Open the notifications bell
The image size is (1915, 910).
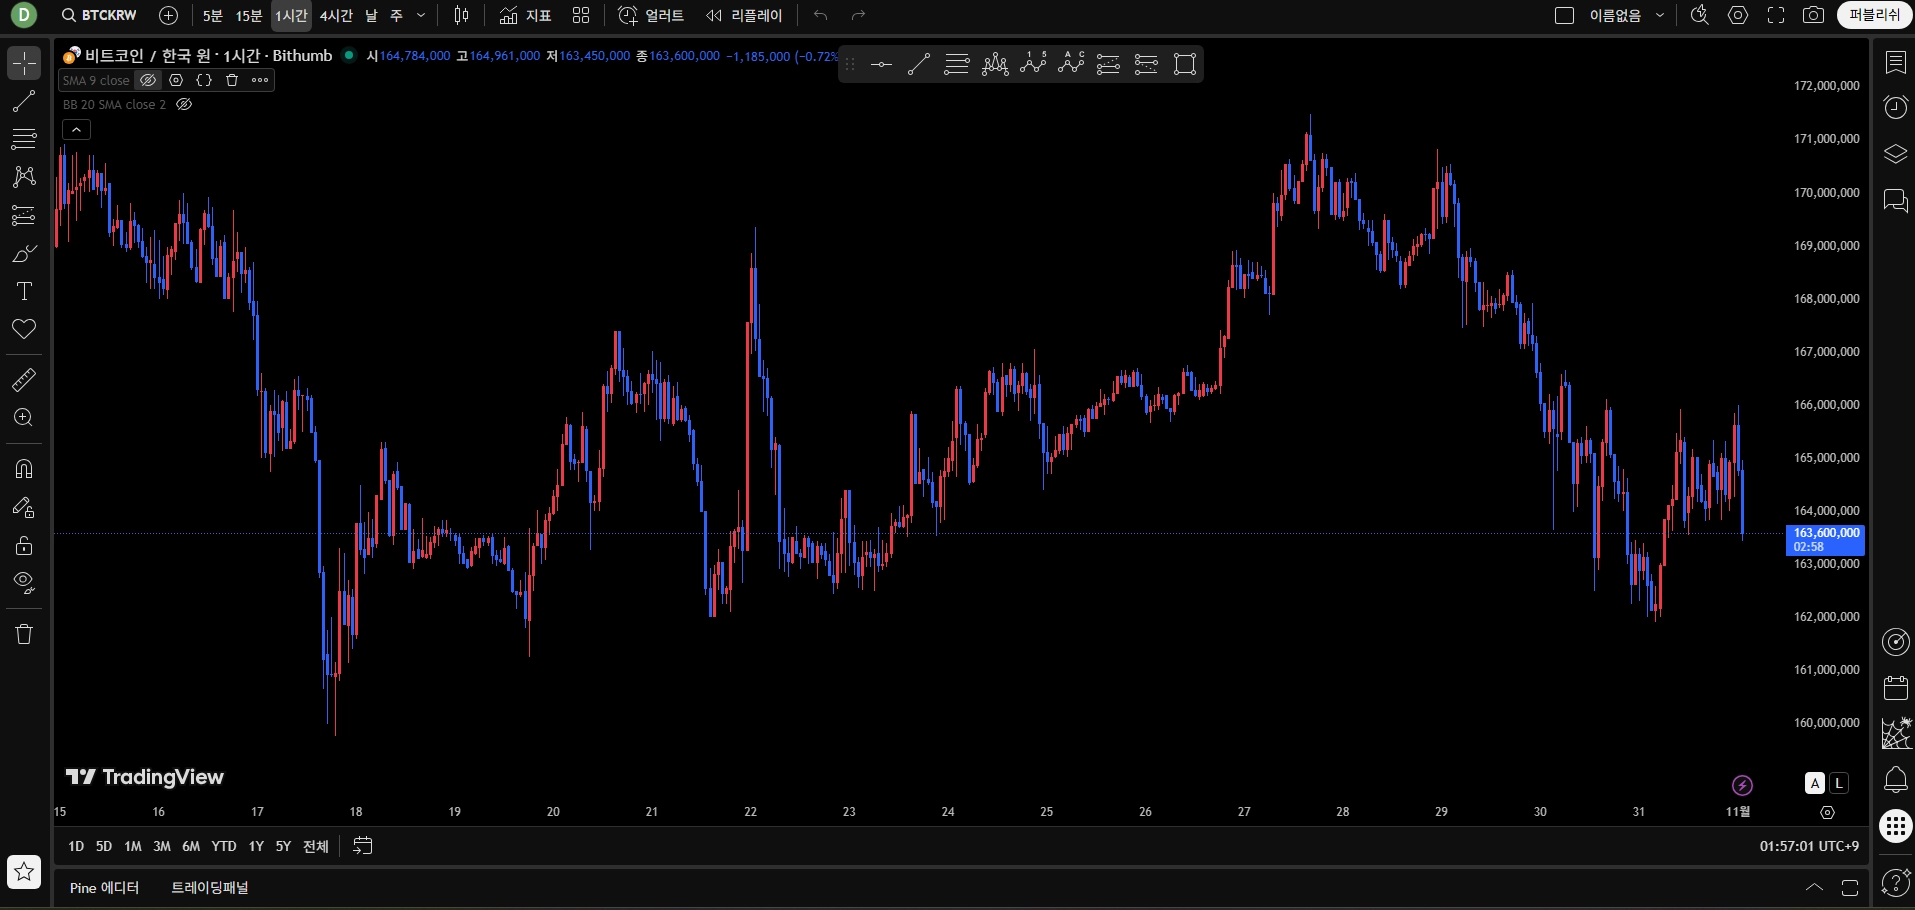click(1895, 779)
